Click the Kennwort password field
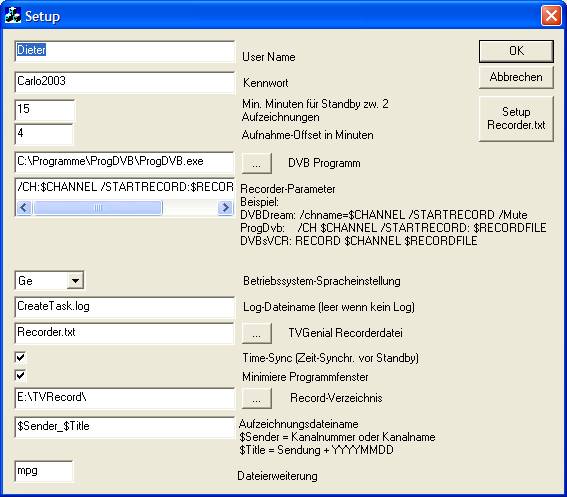 coord(125,82)
